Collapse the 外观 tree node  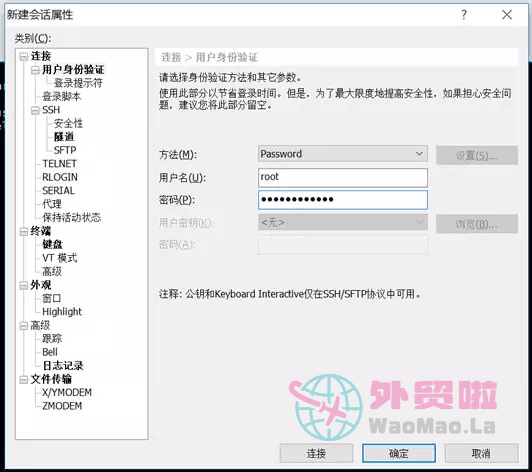(x=23, y=285)
